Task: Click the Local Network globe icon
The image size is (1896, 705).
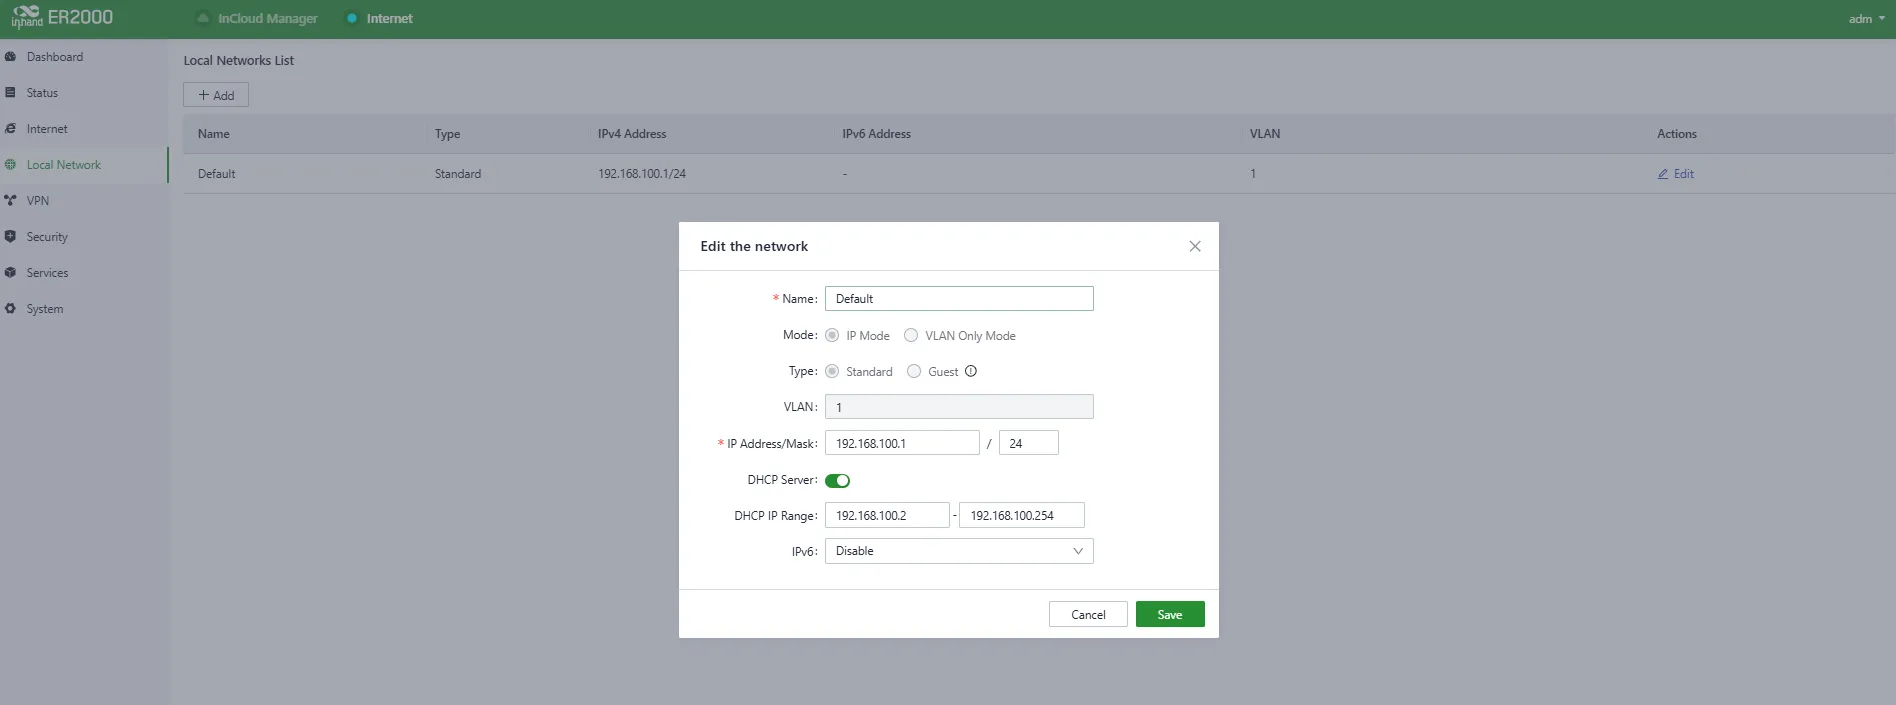Action: [10, 165]
